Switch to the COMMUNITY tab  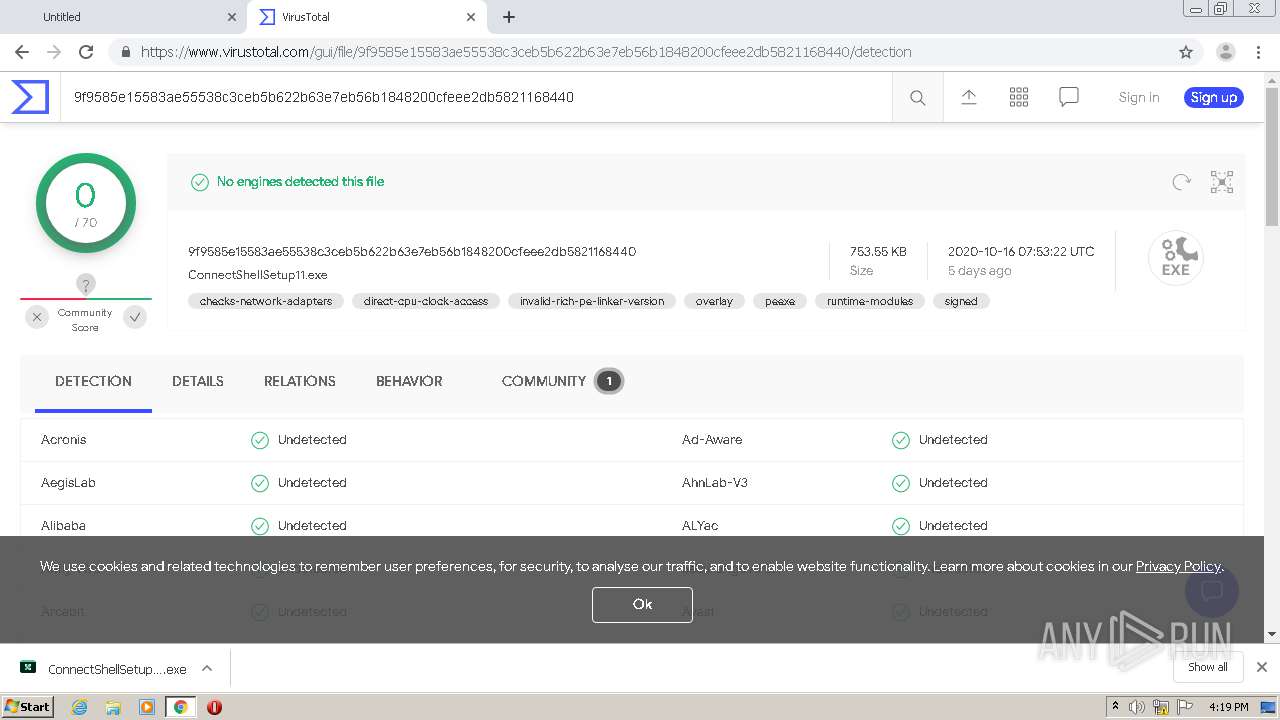click(561, 381)
